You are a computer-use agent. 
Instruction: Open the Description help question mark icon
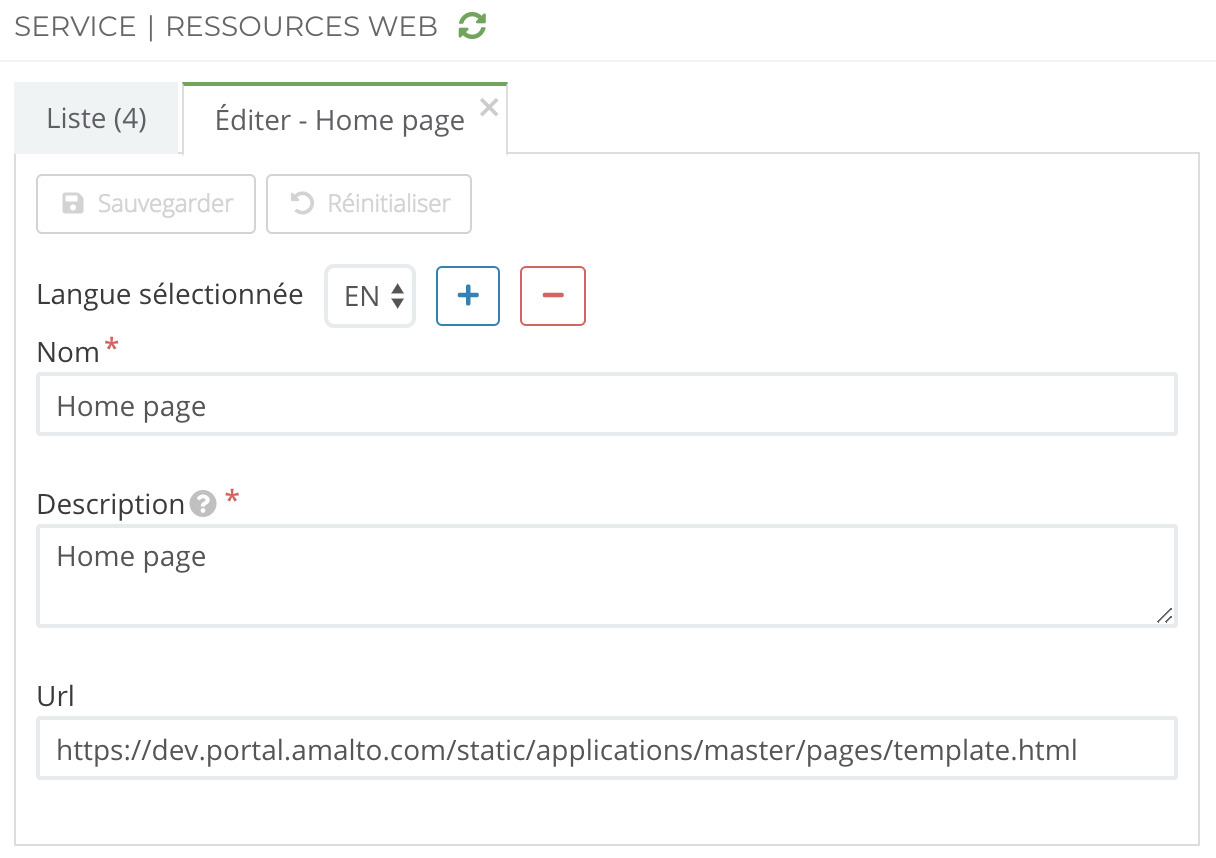(x=203, y=504)
